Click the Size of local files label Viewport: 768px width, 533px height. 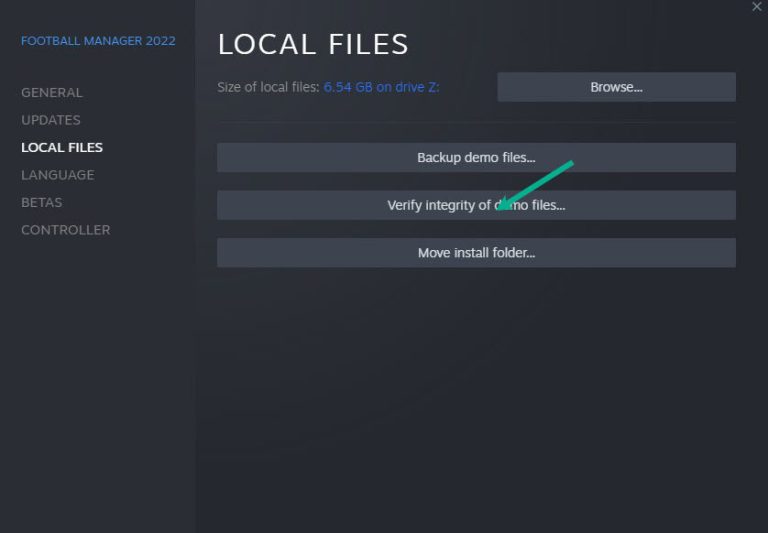(x=268, y=87)
